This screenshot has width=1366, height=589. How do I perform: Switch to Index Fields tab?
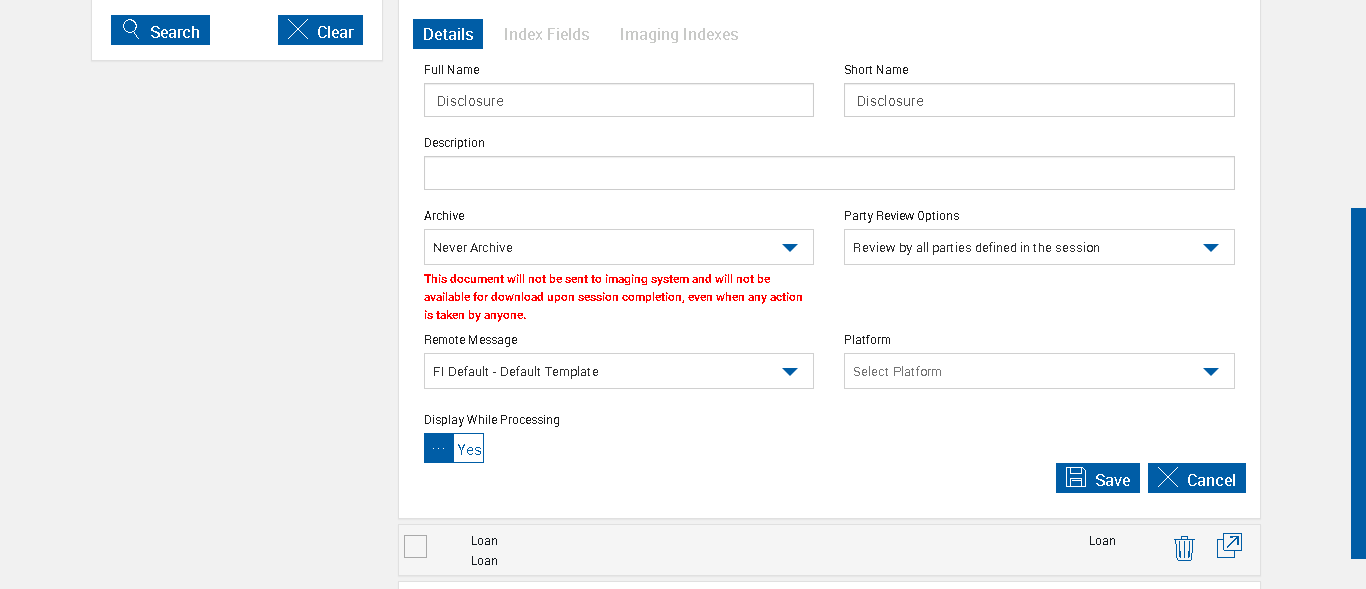(x=546, y=34)
